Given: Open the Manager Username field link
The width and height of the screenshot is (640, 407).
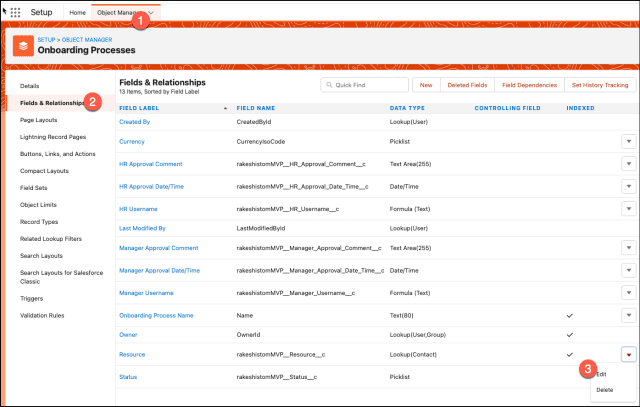Looking at the screenshot, I should click(148, 291).
